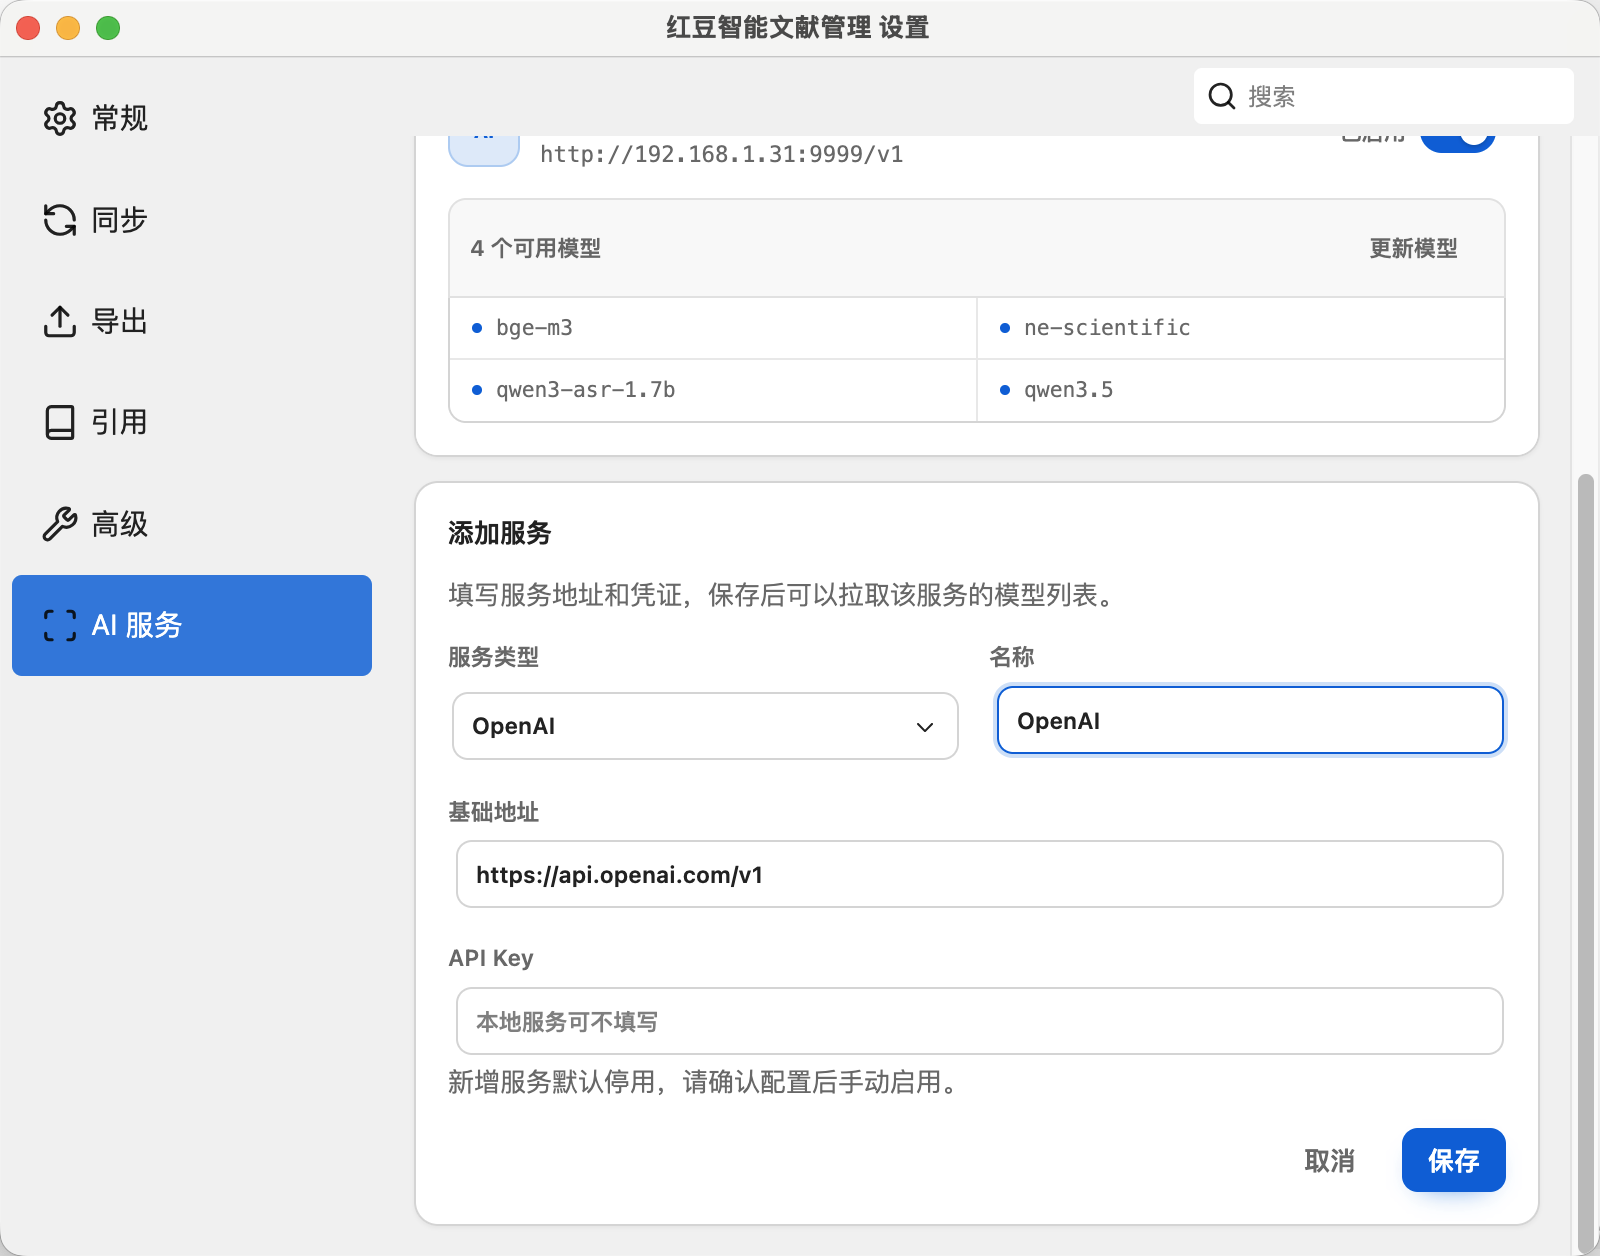
Task: Click the 取消 button
Action: point(1329,1160)
